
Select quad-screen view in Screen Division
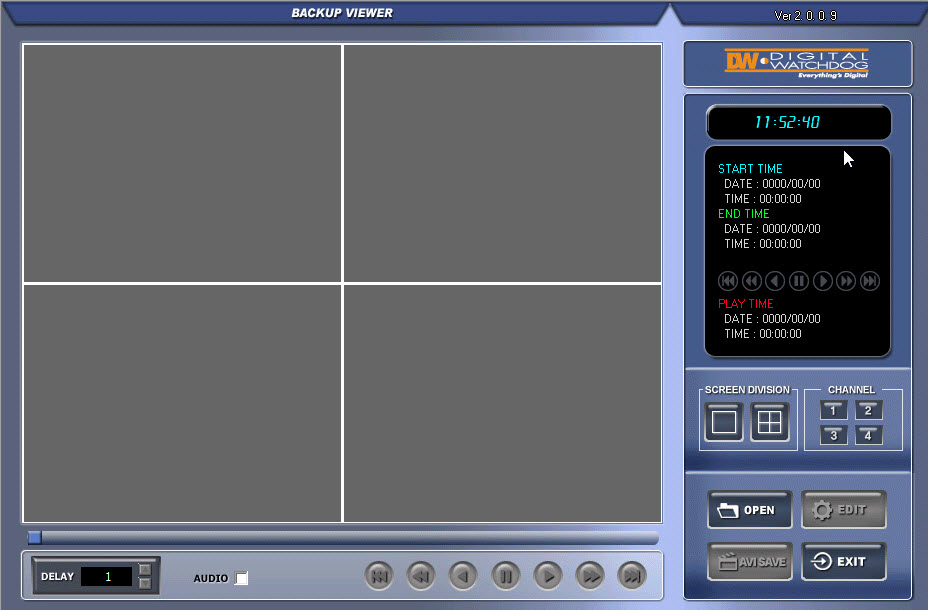point(769,422)
